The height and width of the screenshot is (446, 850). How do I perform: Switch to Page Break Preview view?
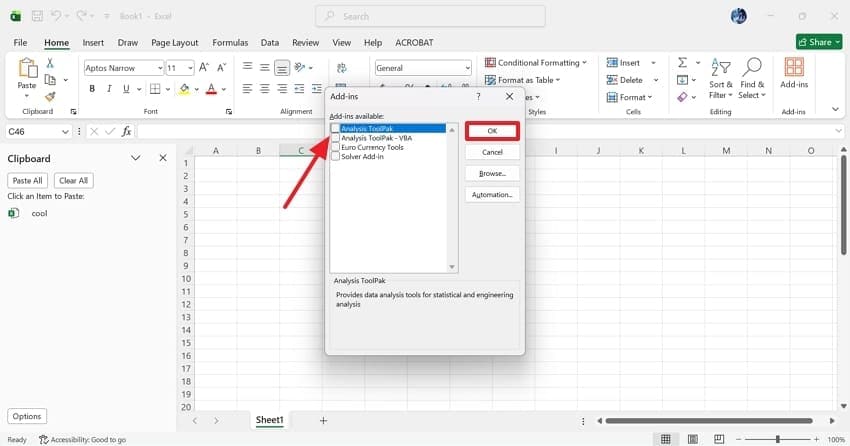[719, 439]
